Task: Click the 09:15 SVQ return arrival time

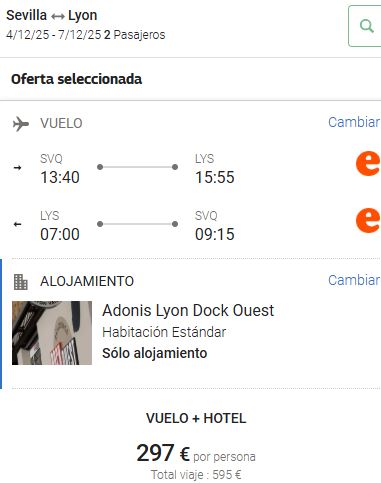Action: [x=215, y=234]
